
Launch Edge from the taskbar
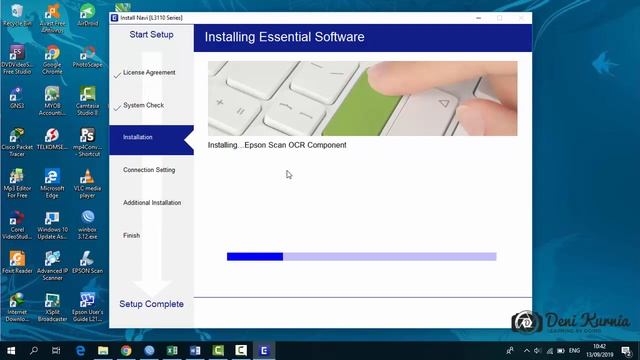(80, 351)
